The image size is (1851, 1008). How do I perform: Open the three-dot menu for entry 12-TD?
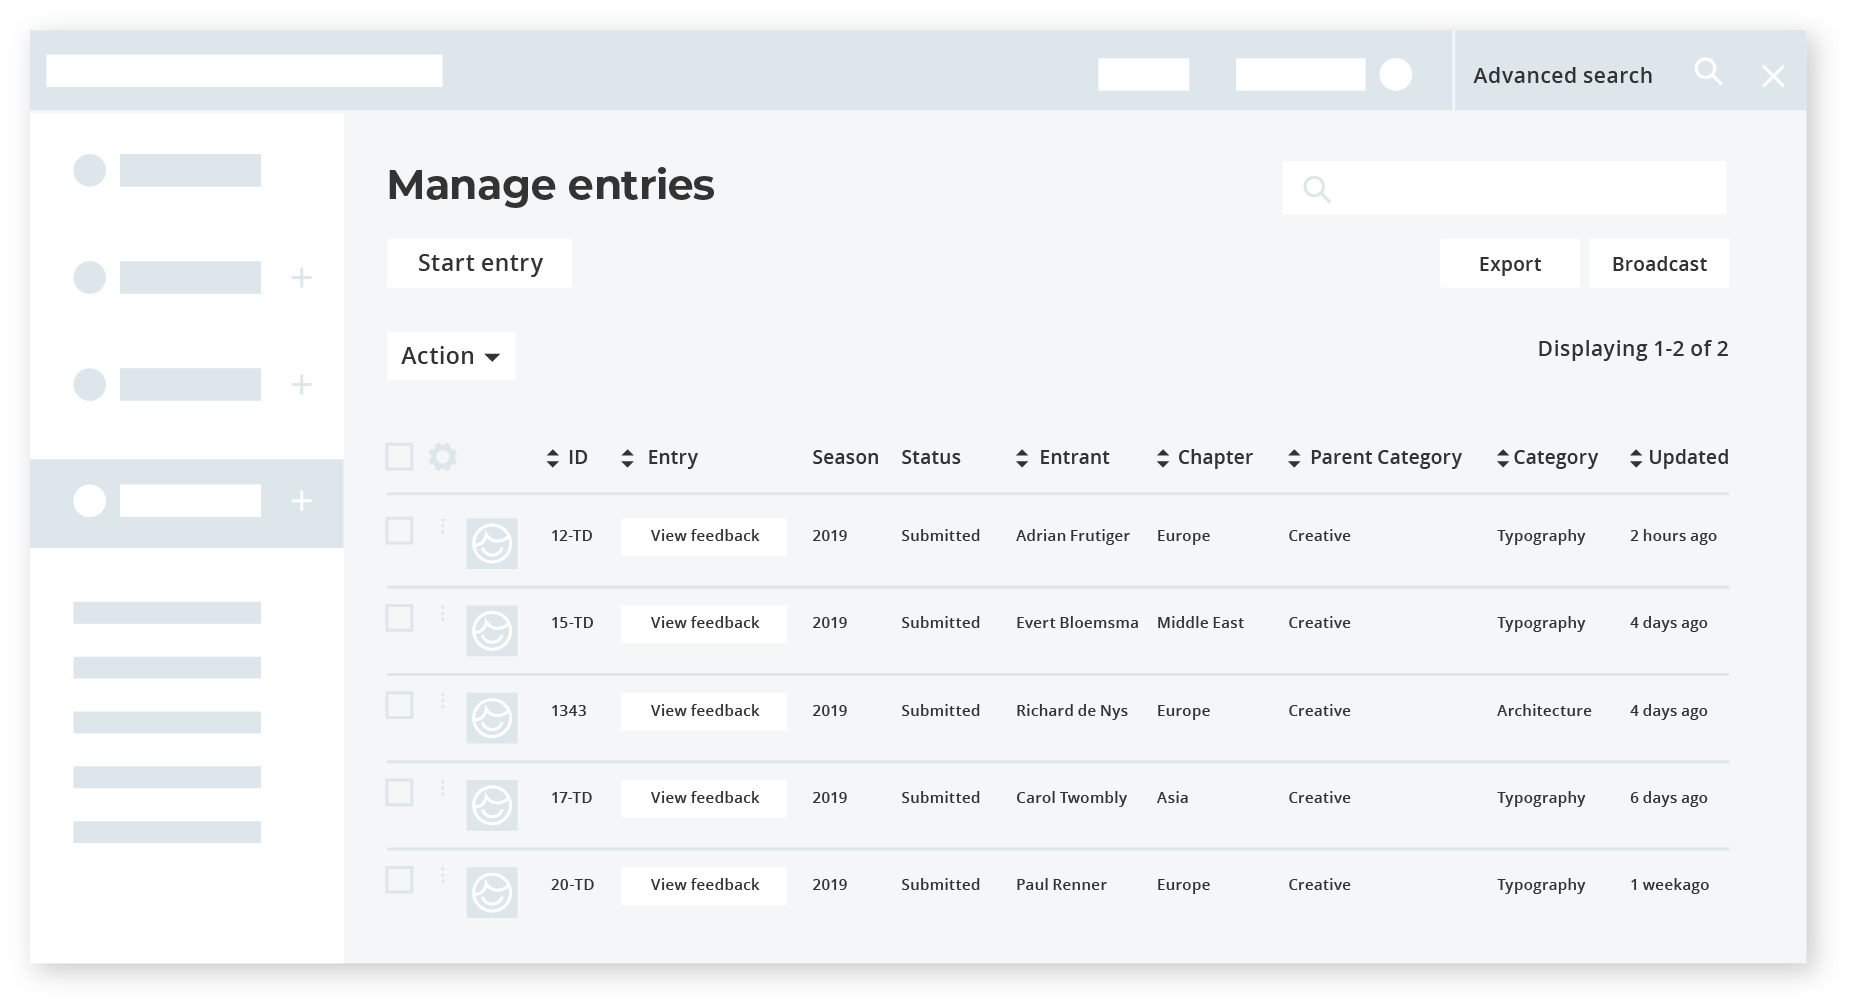coord(443,527)
